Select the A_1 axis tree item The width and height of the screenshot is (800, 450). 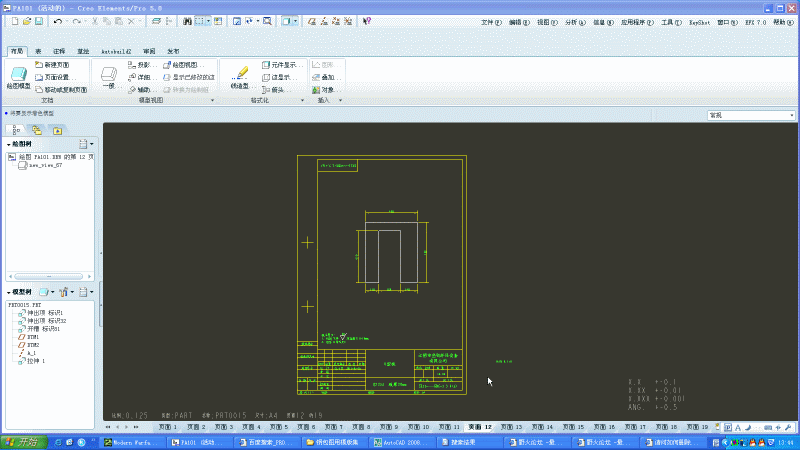click(28, 353)
